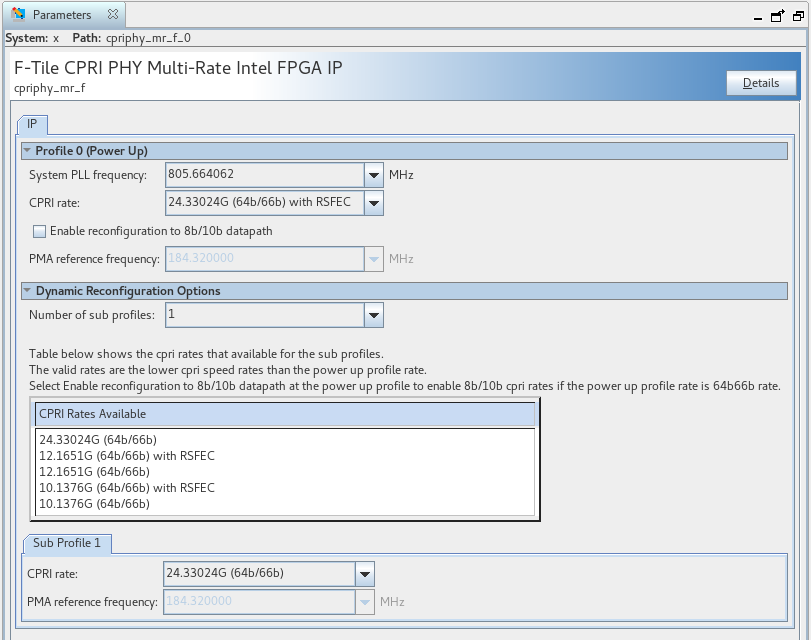Detach the Parameters panel with the pop-out icon

coord(777,16)
